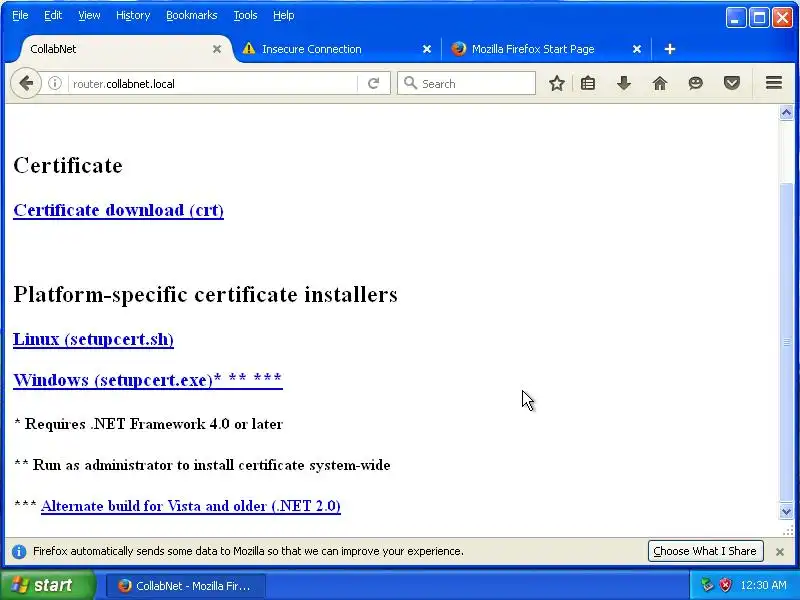Click the notification bar info icon
The image size is (800, 600).
coord(19,552)
